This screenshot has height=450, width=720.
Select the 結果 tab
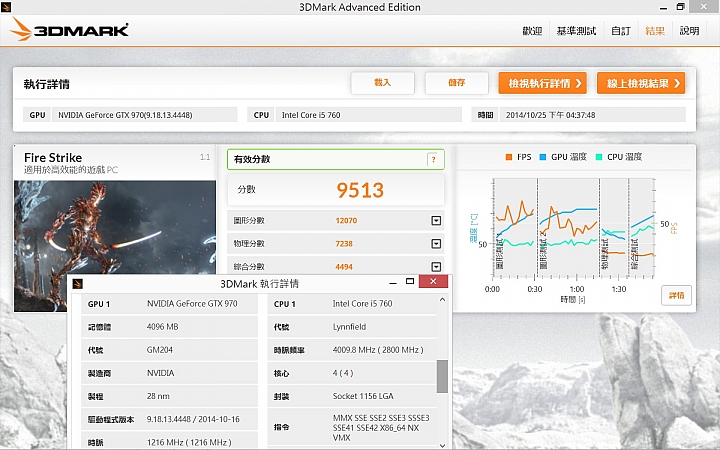655,31
